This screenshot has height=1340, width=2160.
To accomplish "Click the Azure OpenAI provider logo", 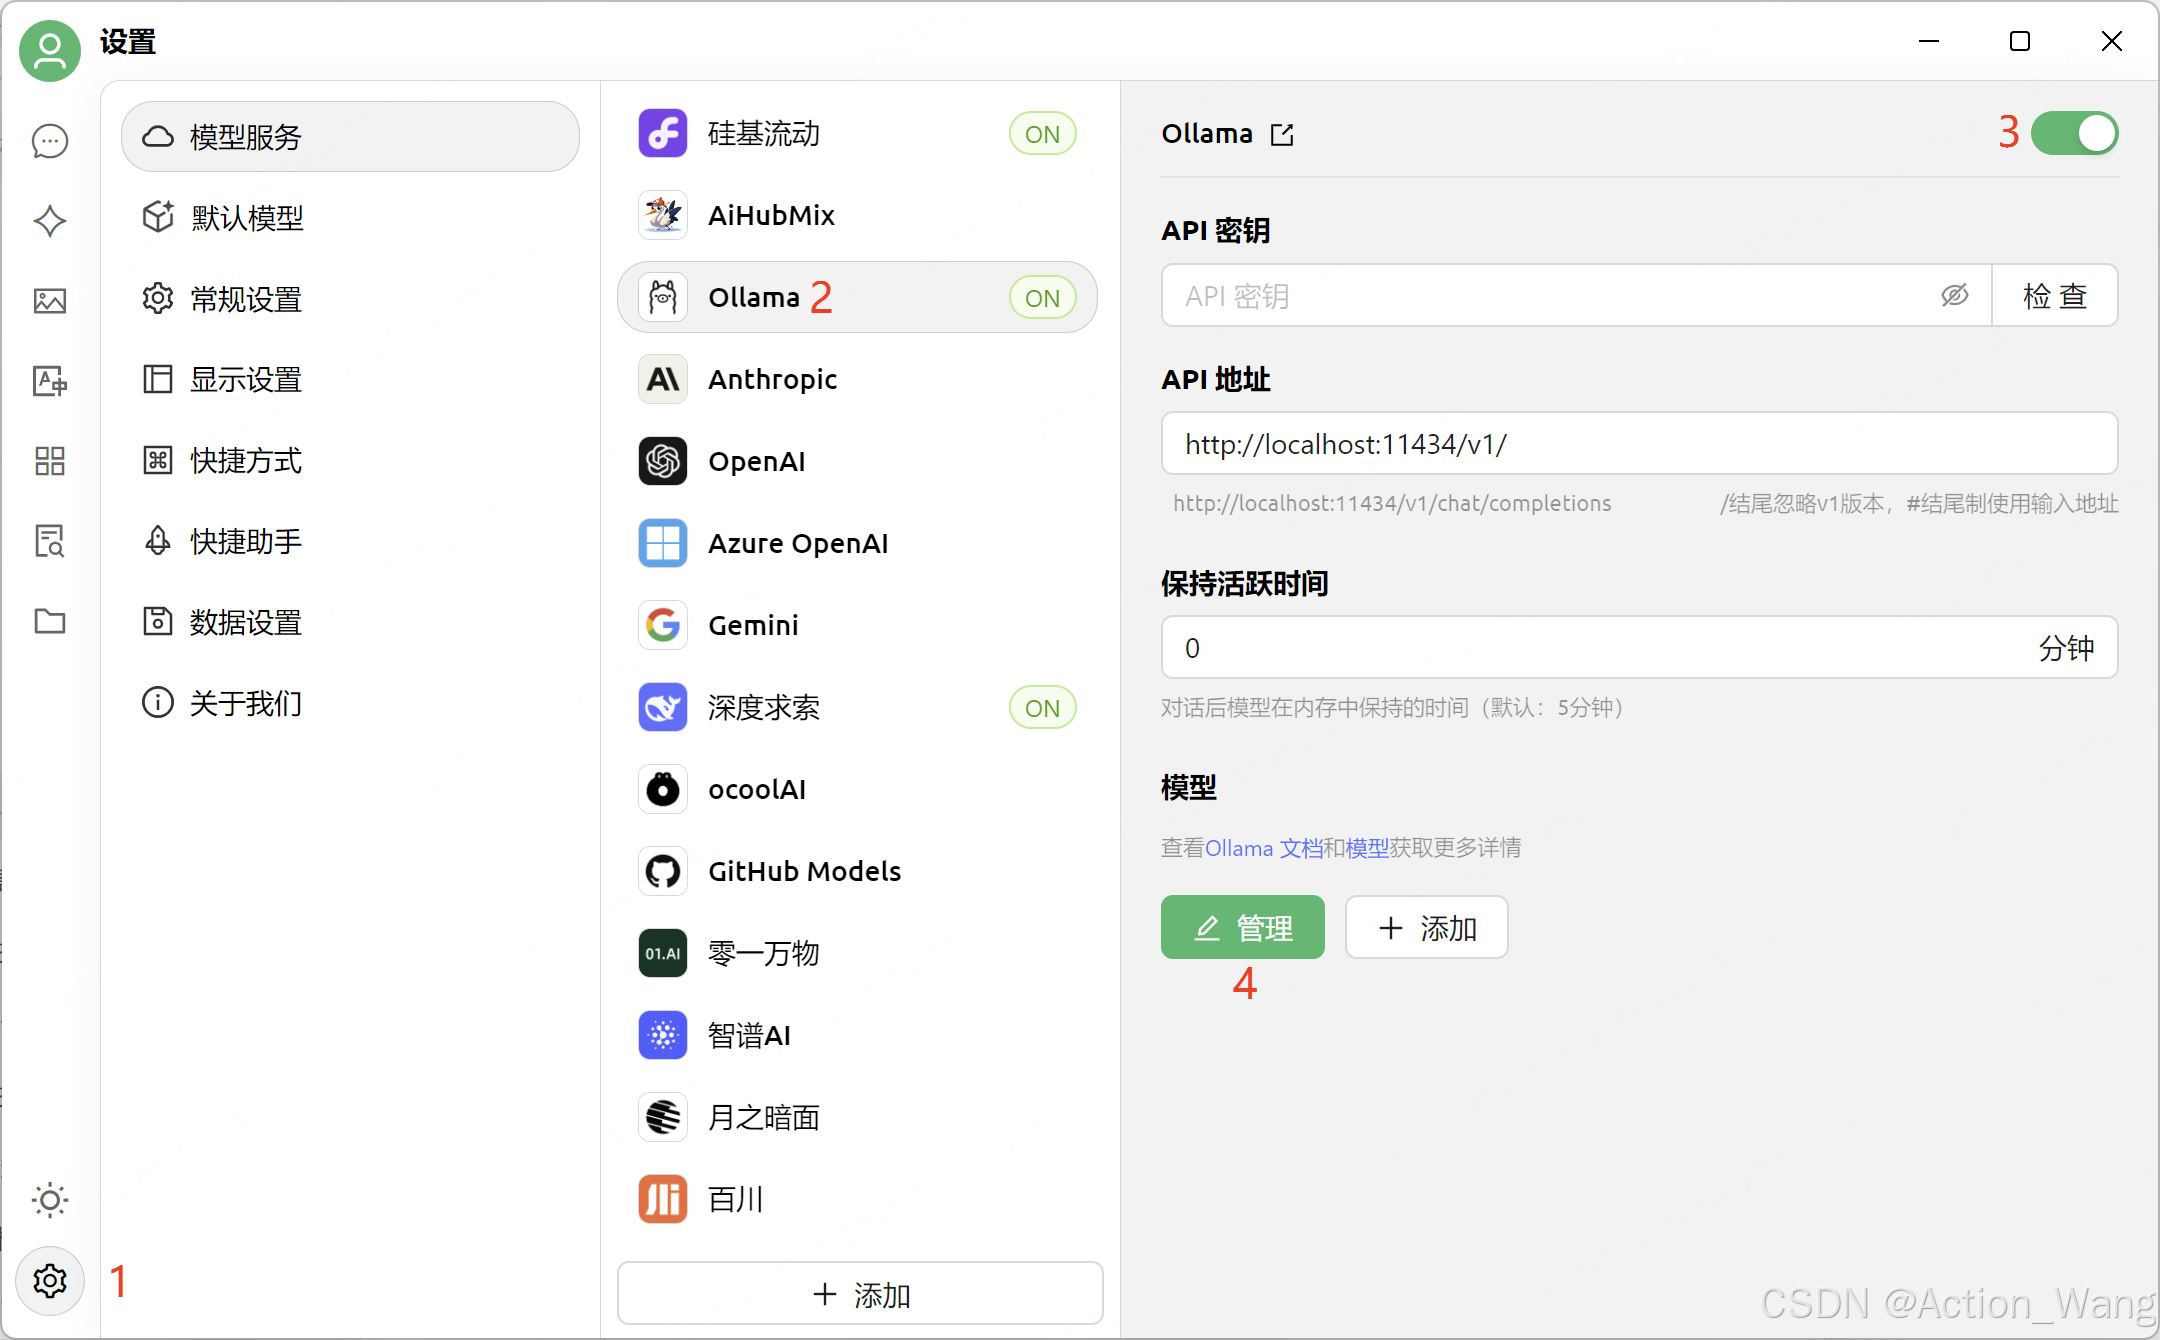I will (x=663, y=544).
